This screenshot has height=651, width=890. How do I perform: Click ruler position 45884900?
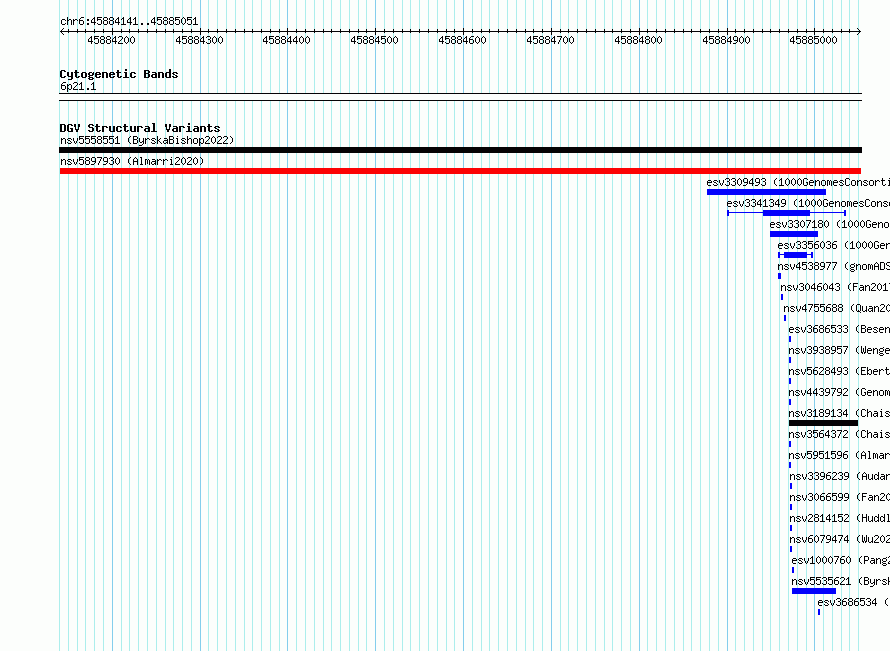[727, 40]
